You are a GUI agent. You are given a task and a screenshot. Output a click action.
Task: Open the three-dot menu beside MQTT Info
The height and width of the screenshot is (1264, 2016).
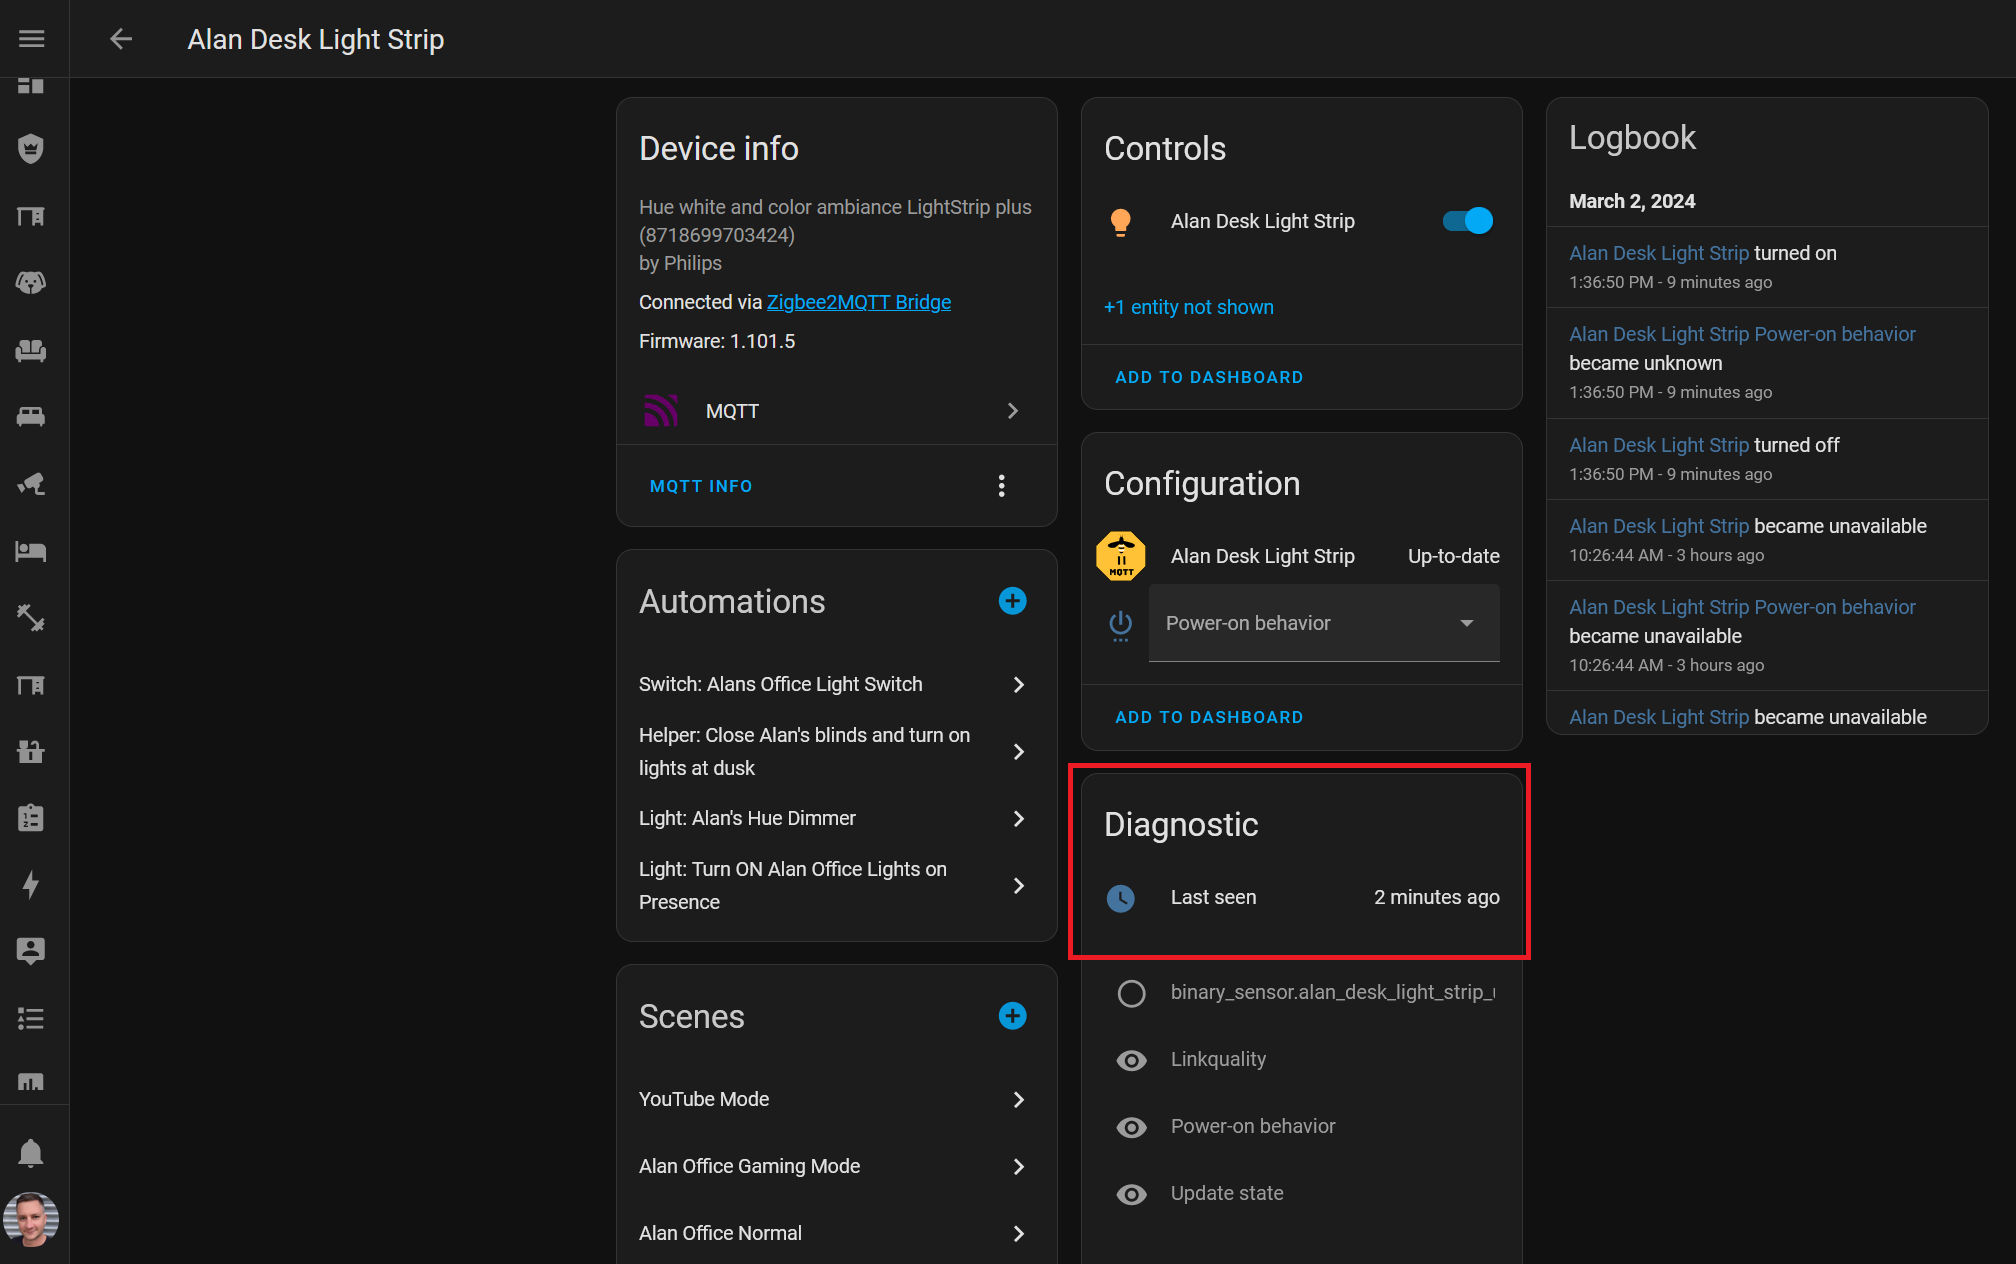[1001, 486]
